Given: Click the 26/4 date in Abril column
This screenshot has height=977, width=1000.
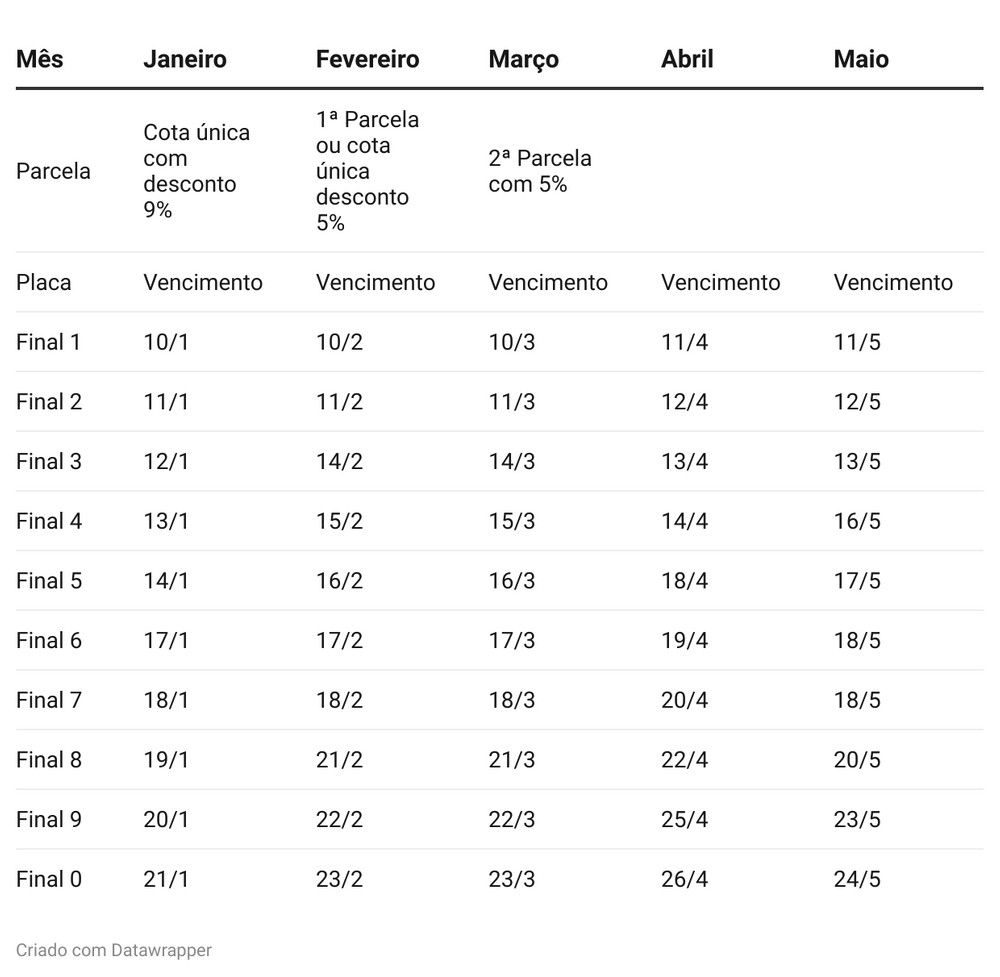Looking at the screenshot, I should tap(684, 880).
